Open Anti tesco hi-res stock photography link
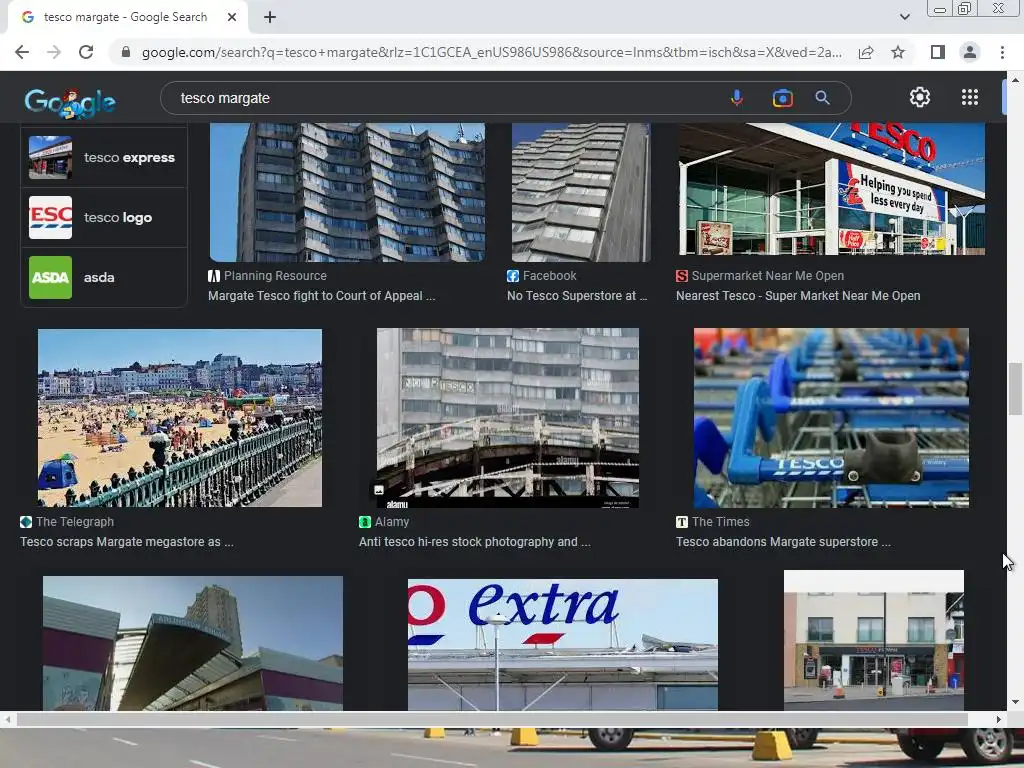Screen dimensions: 1024x768 [475, 542]
